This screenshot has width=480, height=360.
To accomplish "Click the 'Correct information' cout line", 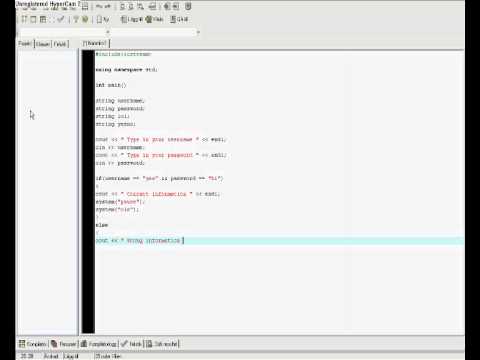I will coord(158,194).
